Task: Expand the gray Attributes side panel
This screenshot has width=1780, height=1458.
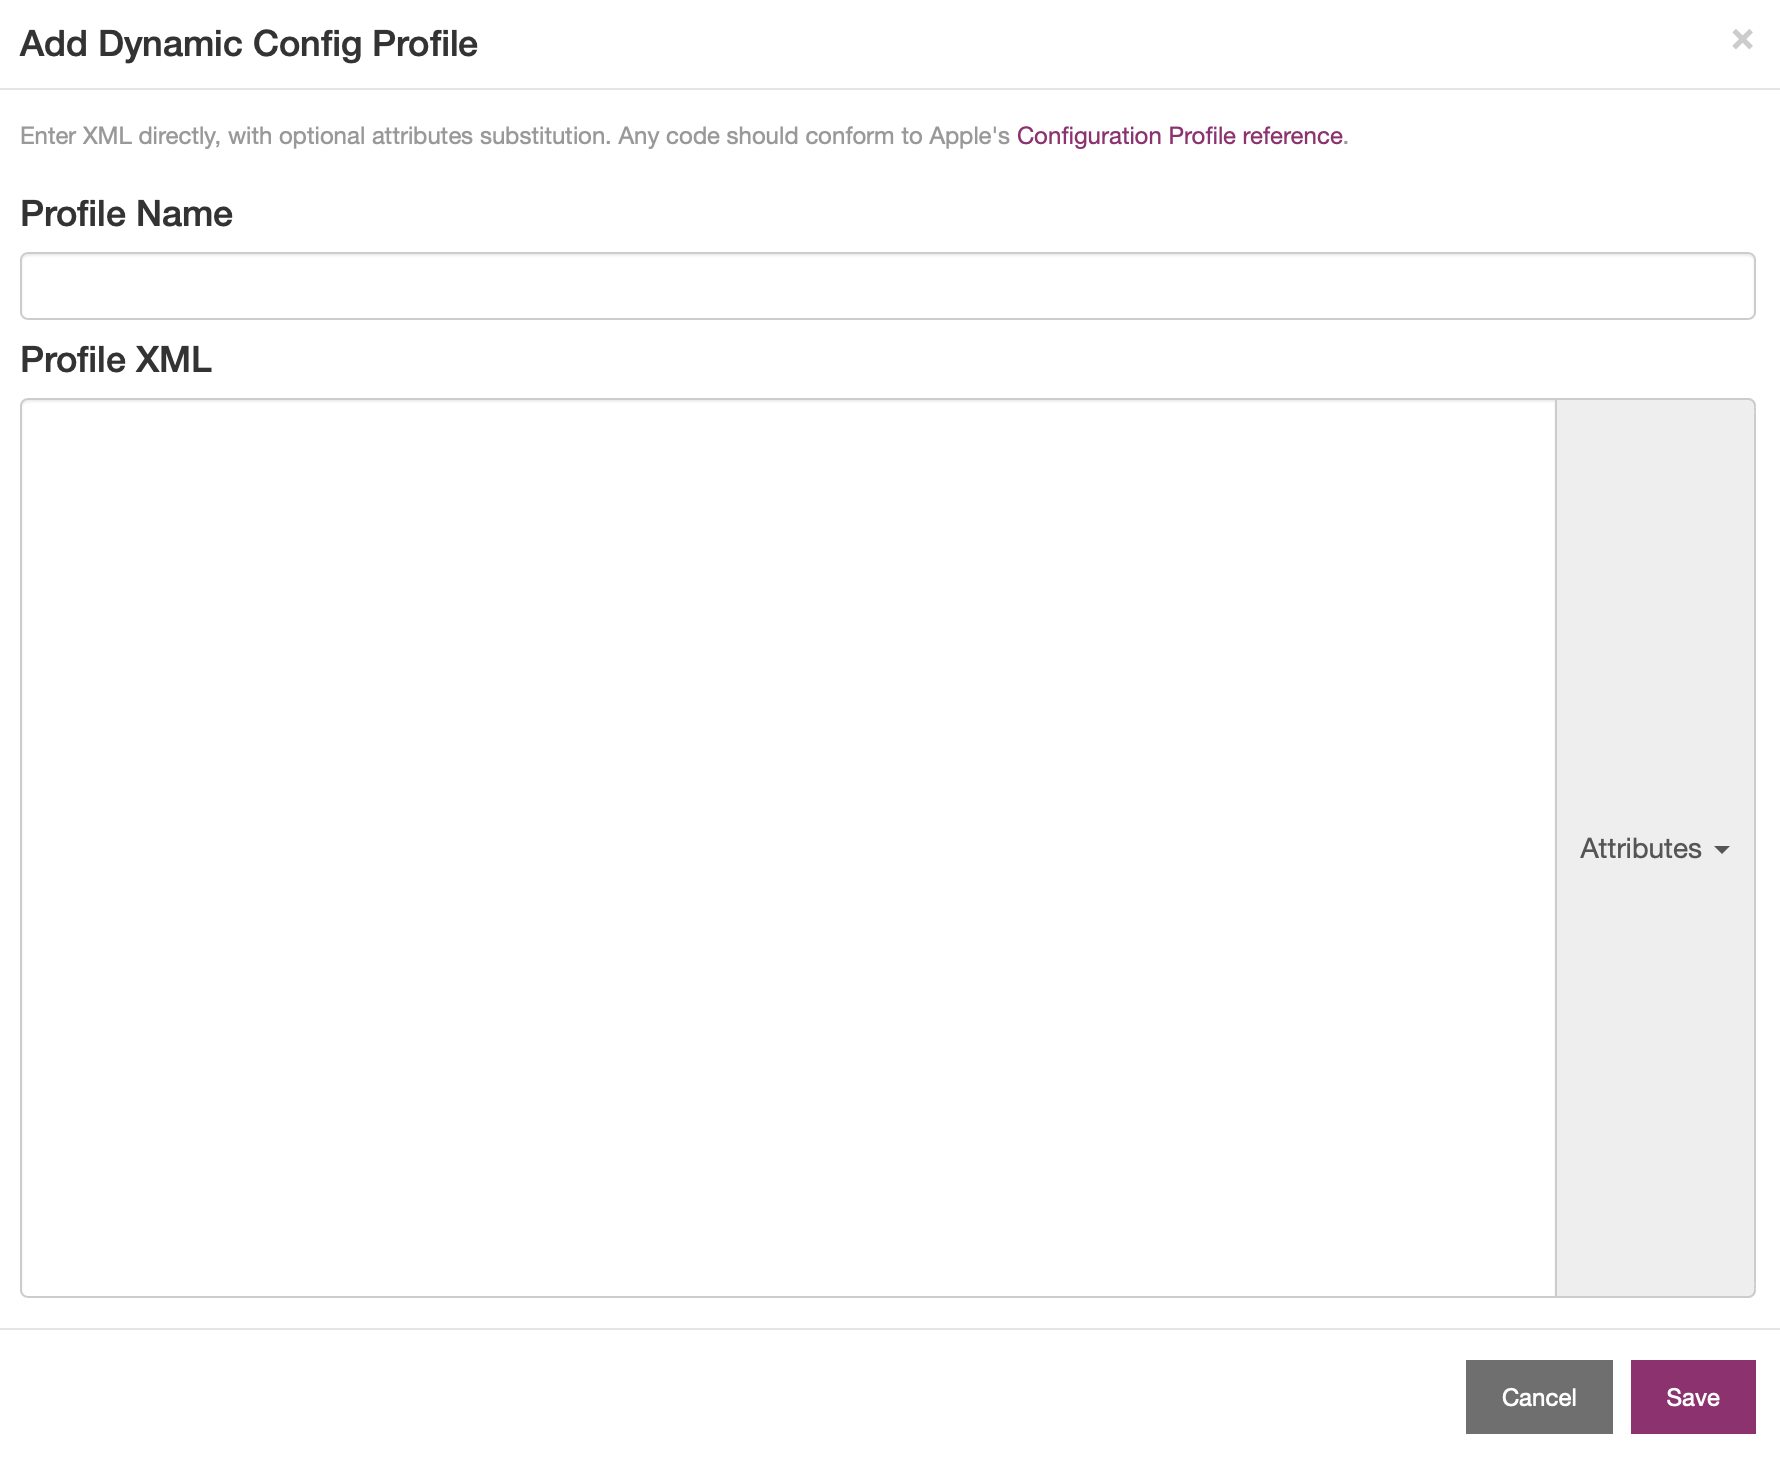Action: [1655, 848]
